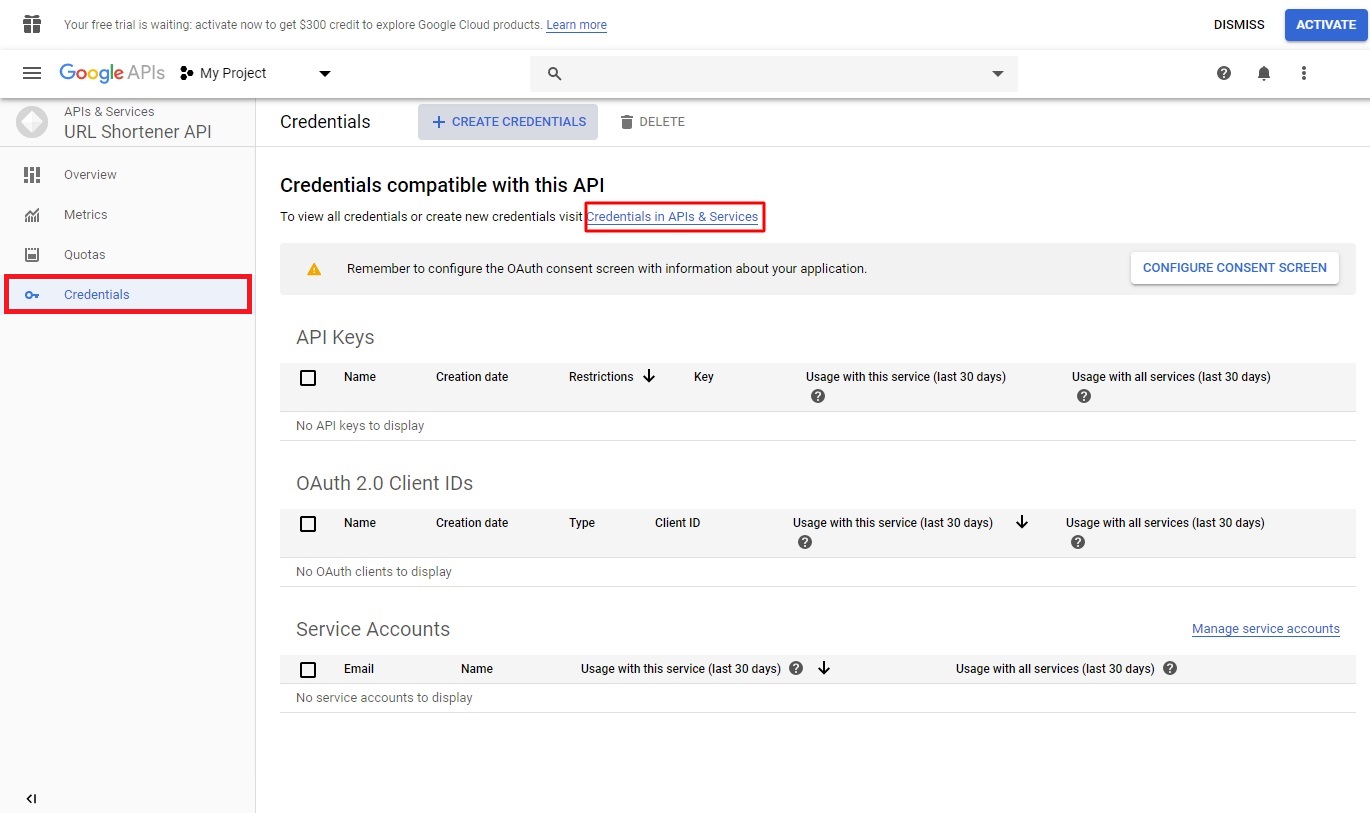Screen dimensions: 1370x813
Task: Click the OAuth Type column header
Action: coord(582,523)
